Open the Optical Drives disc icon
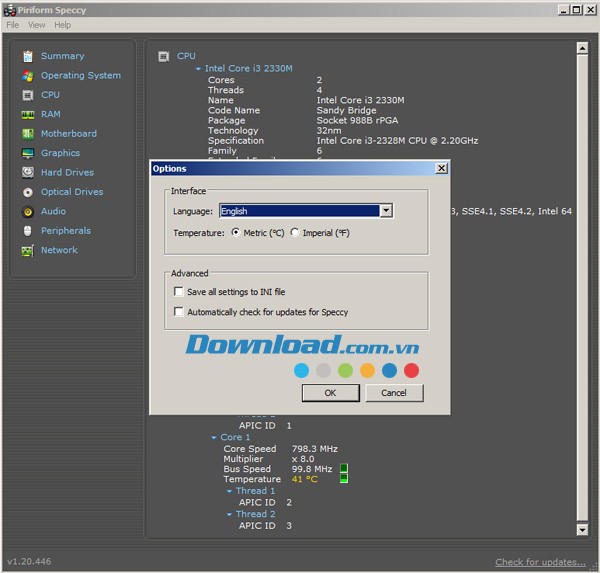The width and height of the screenshot is (600, 573). click(x=27, y=192)
